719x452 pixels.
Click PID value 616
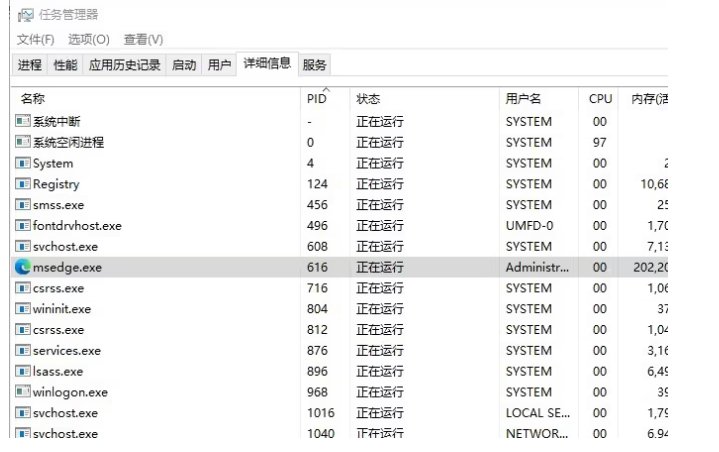pyautogui.click(x=317, y=267)
